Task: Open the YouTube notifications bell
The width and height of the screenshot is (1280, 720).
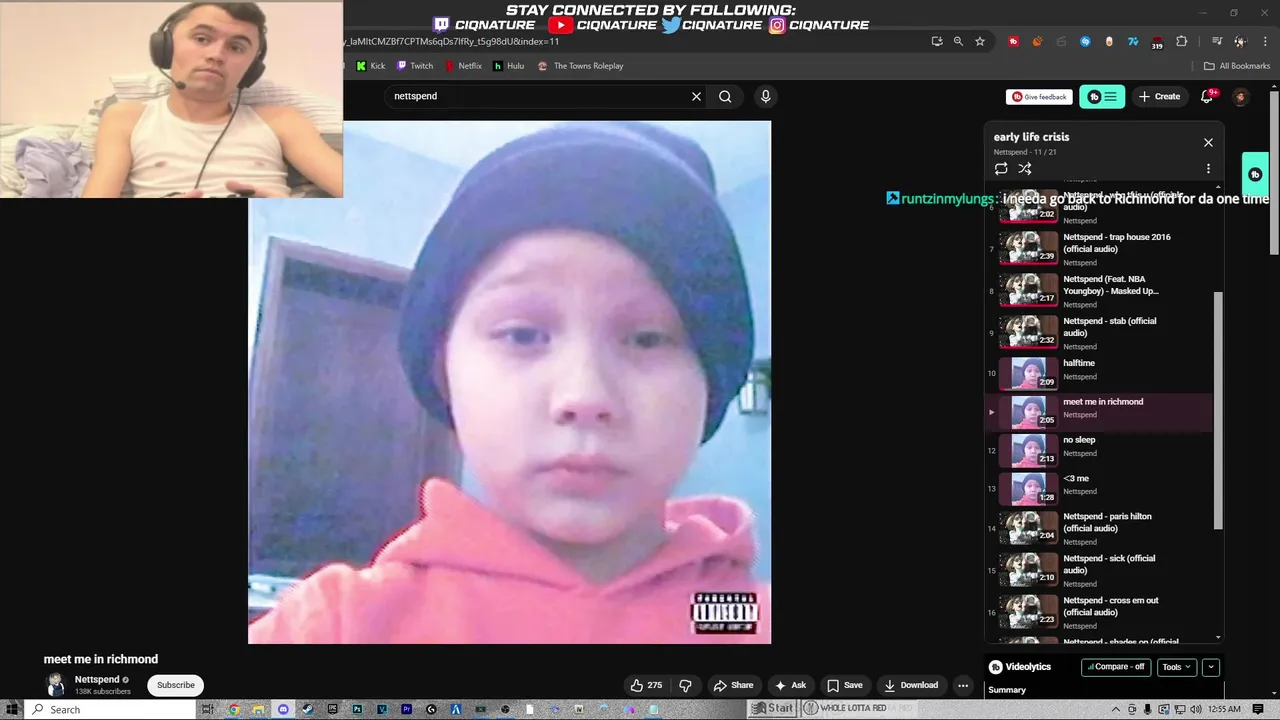Action: coord(1207,96)
